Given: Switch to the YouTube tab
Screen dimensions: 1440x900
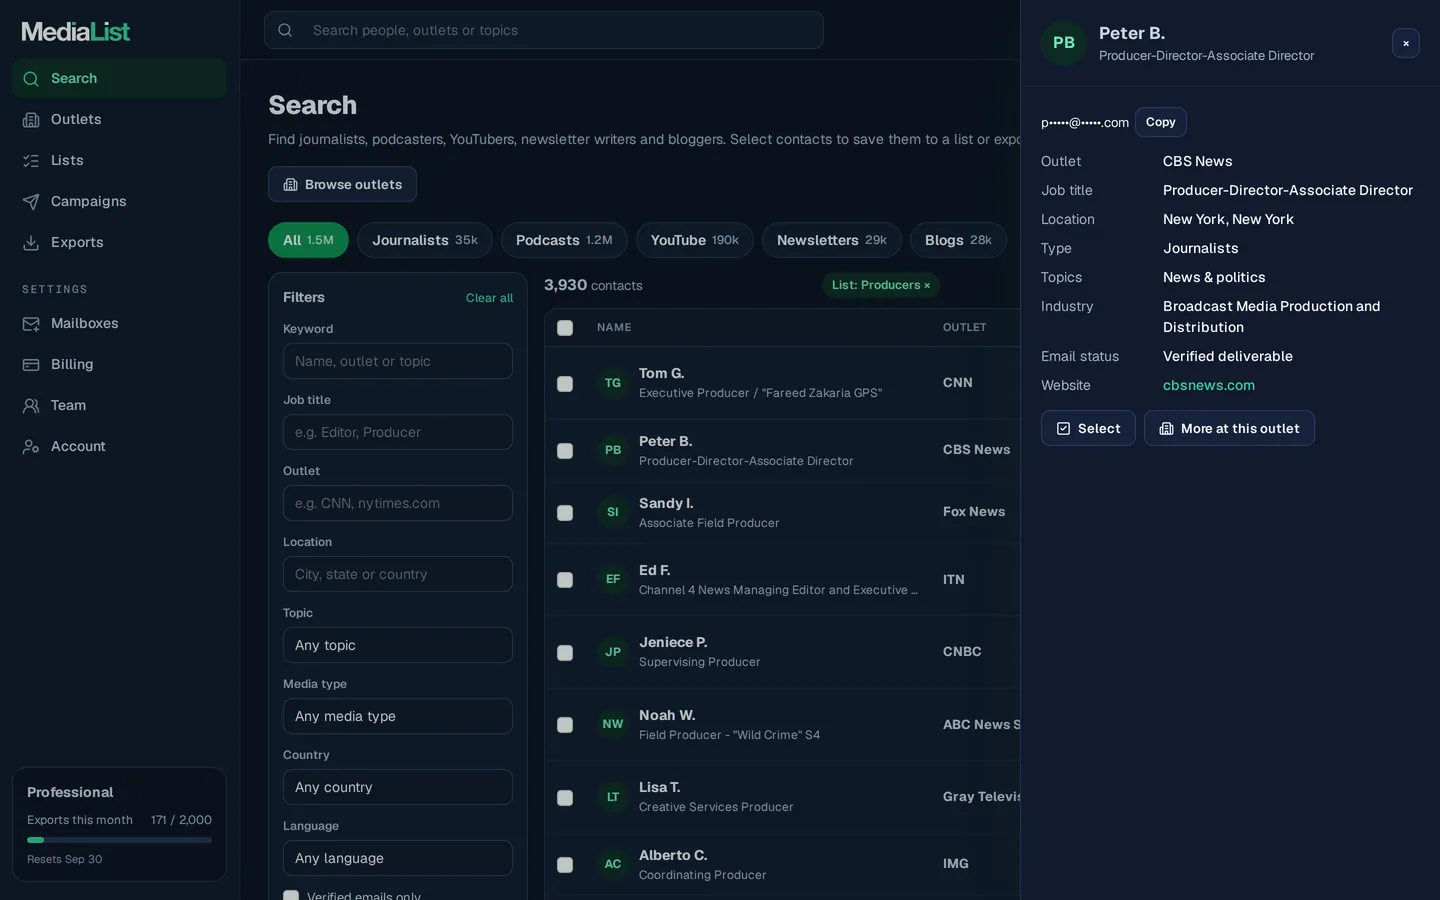Looking at the screenshot, I should [x=695, y=240].
